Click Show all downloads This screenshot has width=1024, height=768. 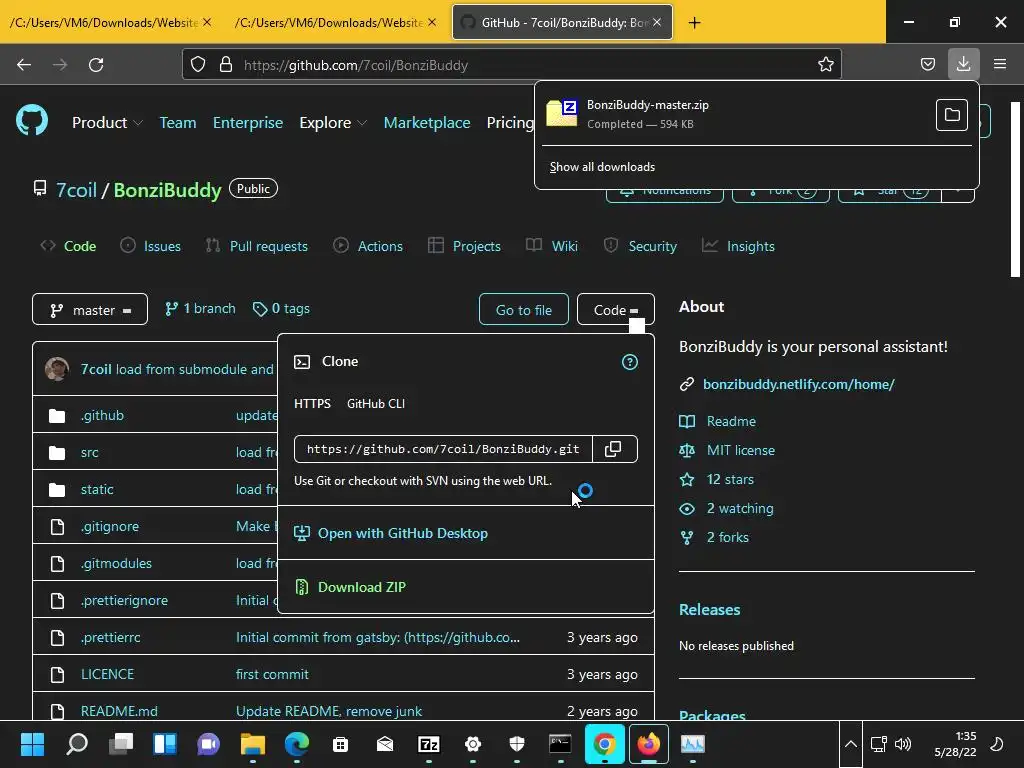pyautogui.click(x=602, y=167)
